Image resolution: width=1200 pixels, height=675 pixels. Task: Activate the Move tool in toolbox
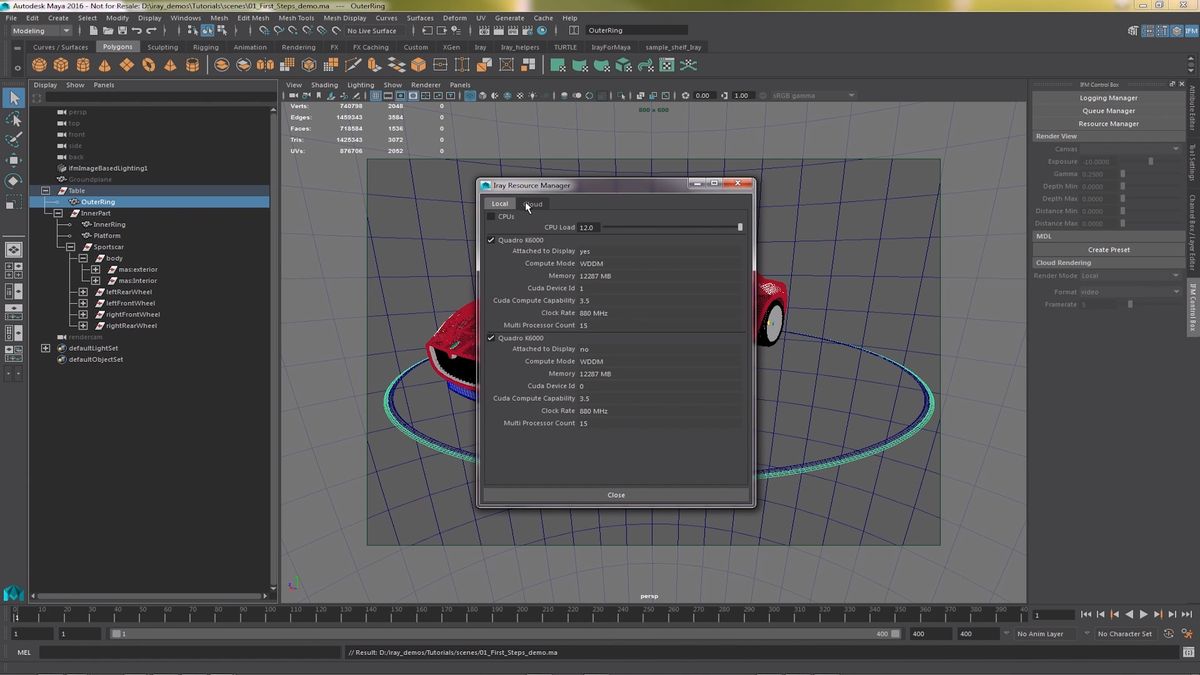pos(14,160)
